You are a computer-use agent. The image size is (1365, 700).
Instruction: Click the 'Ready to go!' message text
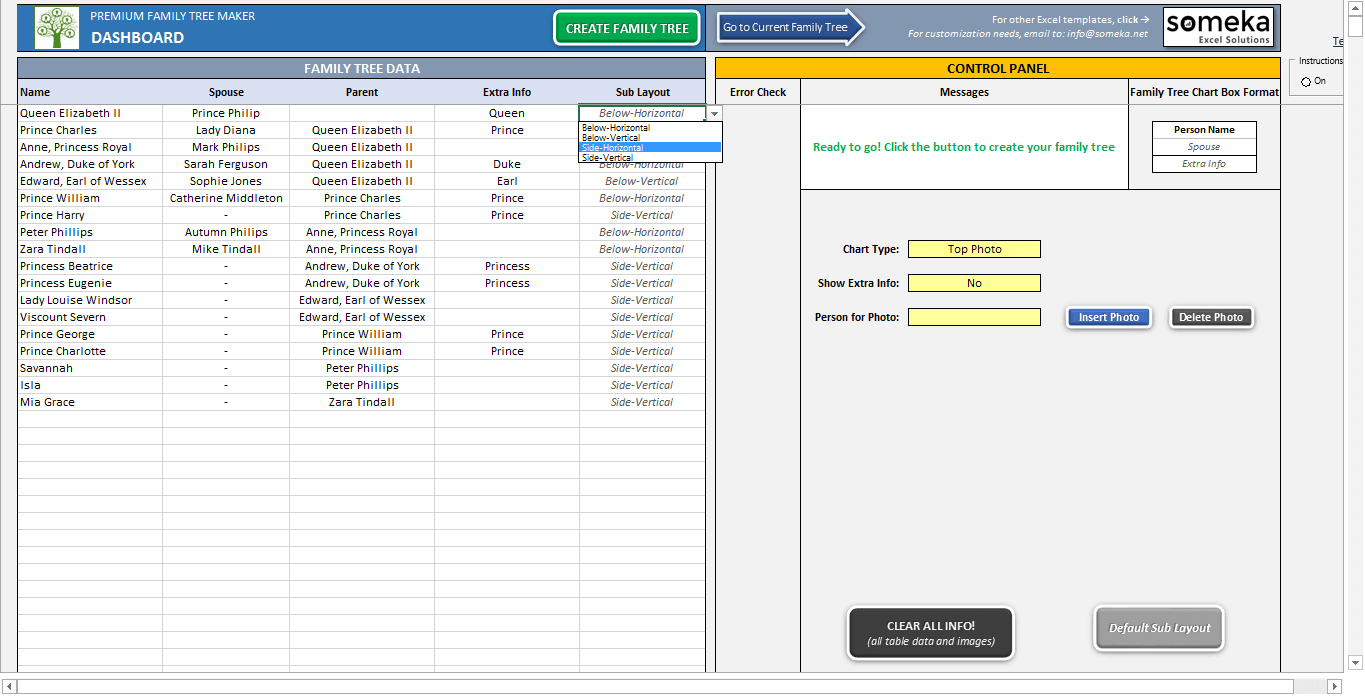(963, 147)
